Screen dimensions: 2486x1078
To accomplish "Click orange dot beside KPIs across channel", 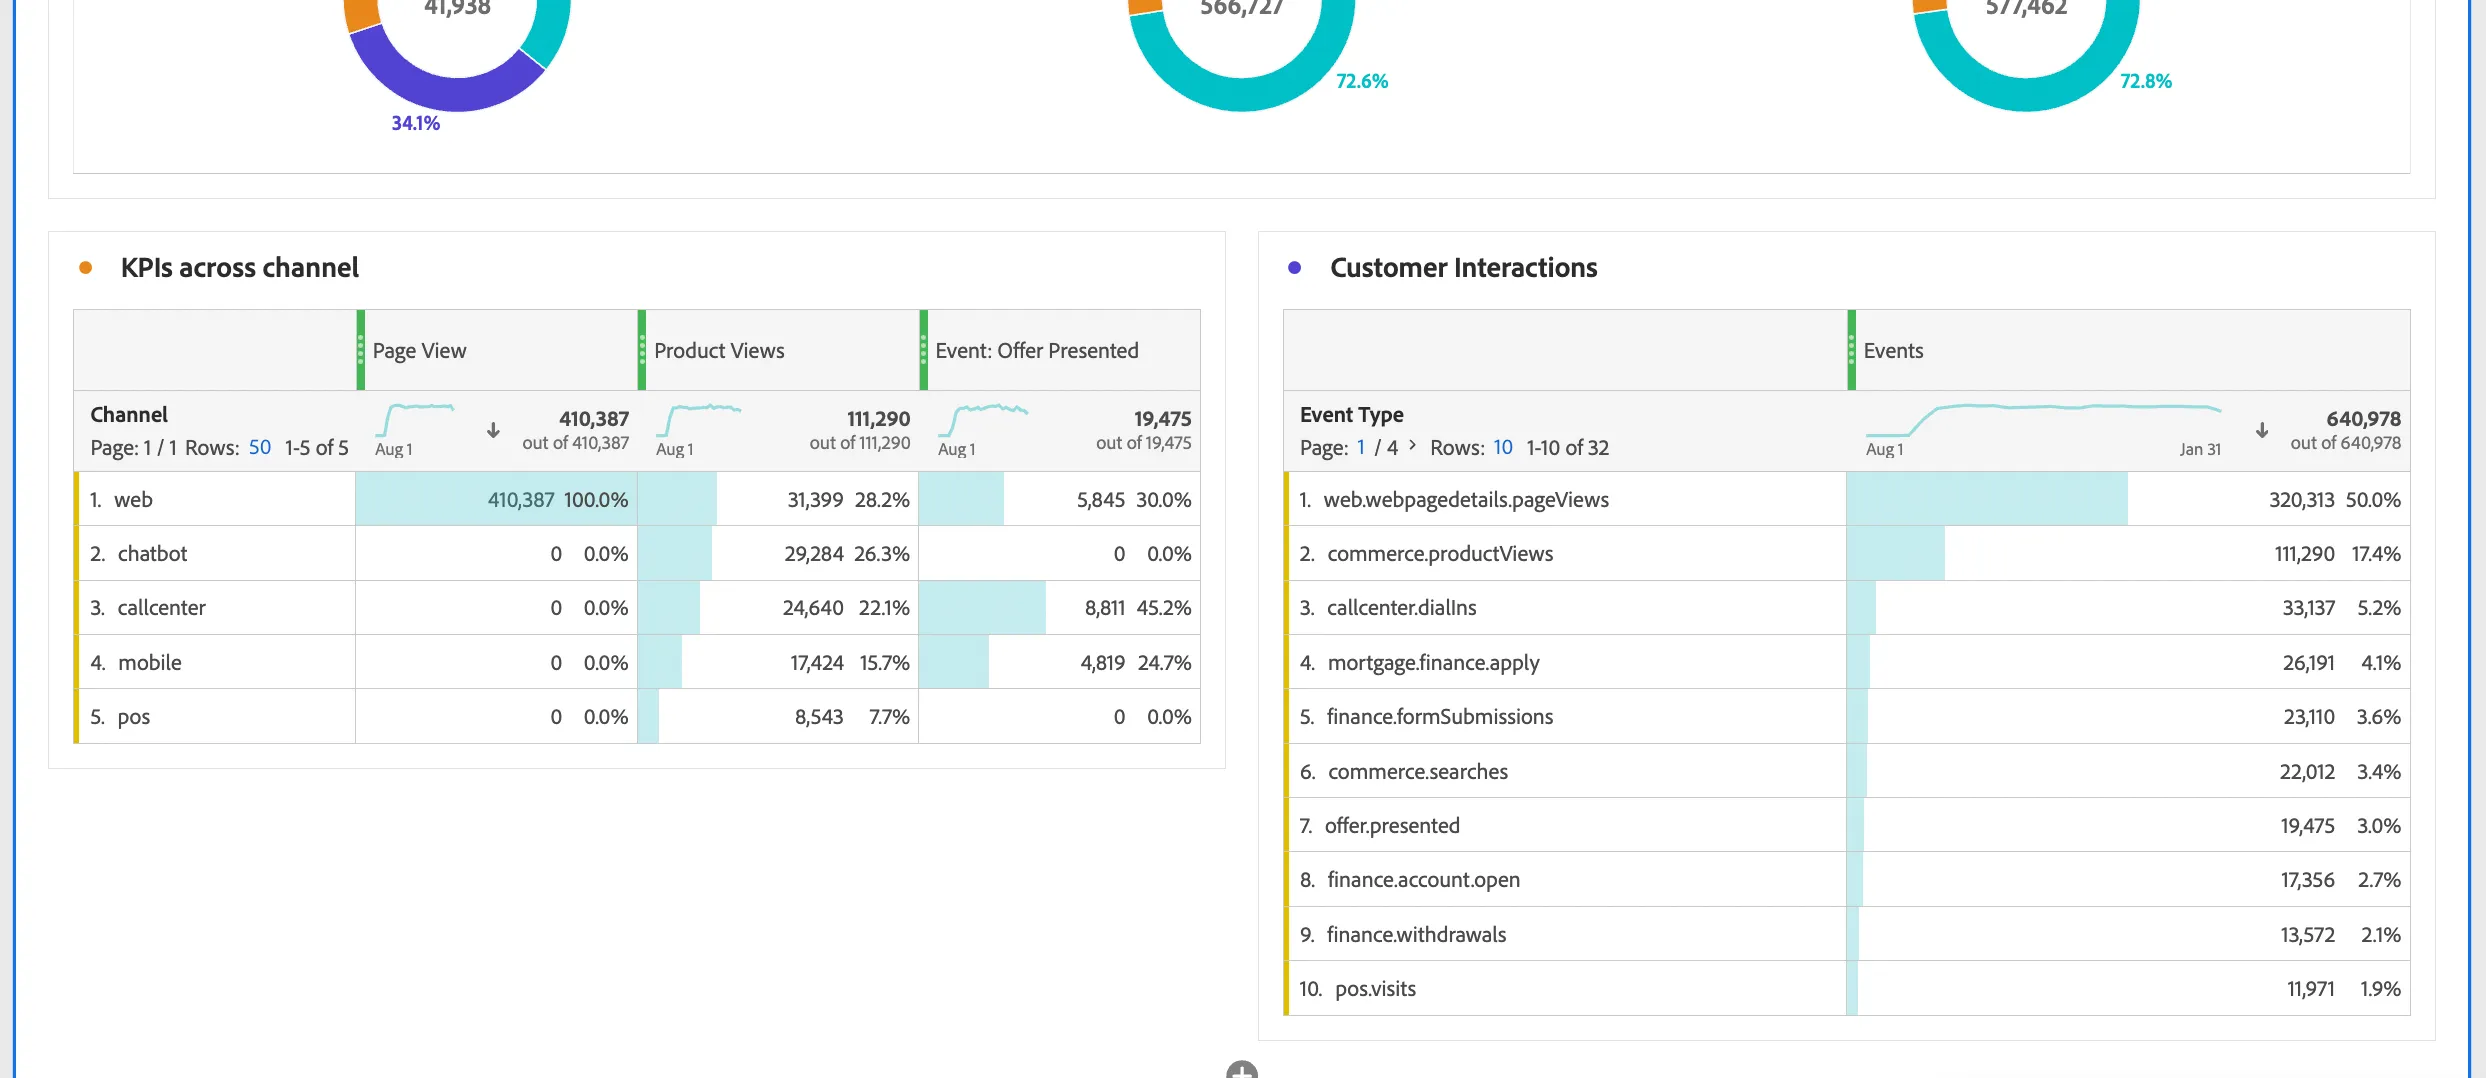I will tap(86, 268).
